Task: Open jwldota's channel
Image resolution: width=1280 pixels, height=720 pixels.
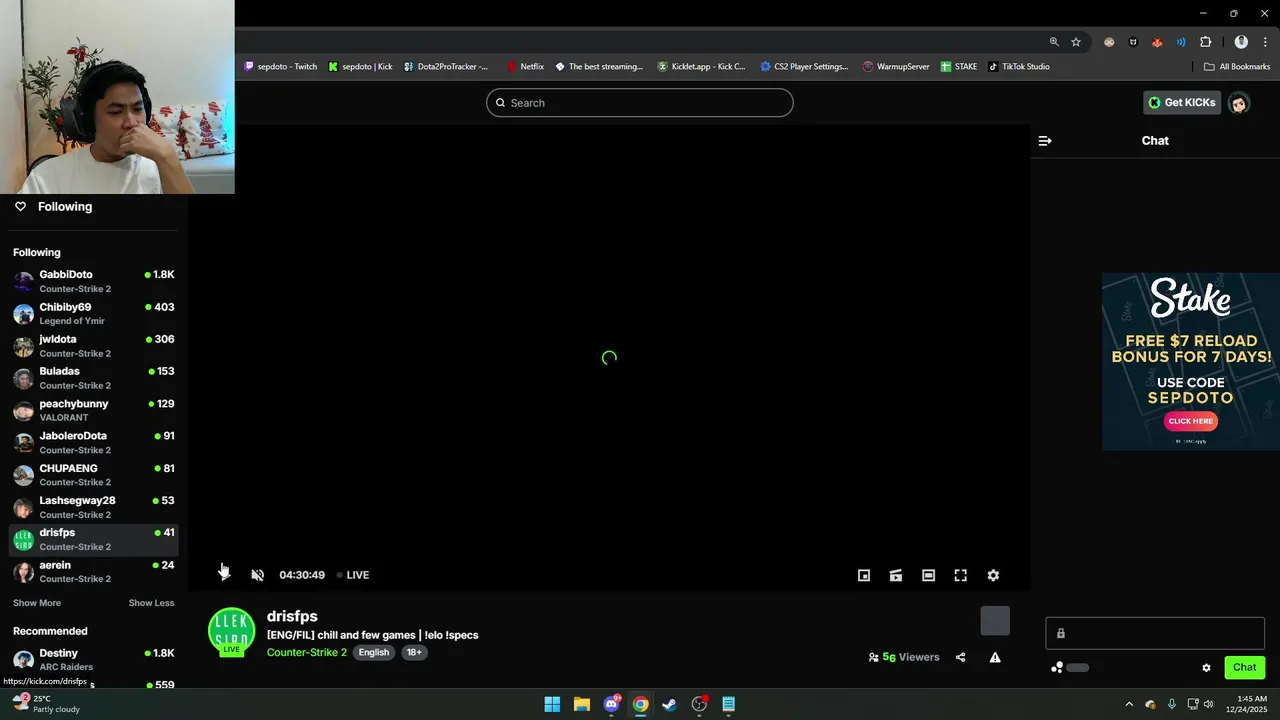Action: 94,346
